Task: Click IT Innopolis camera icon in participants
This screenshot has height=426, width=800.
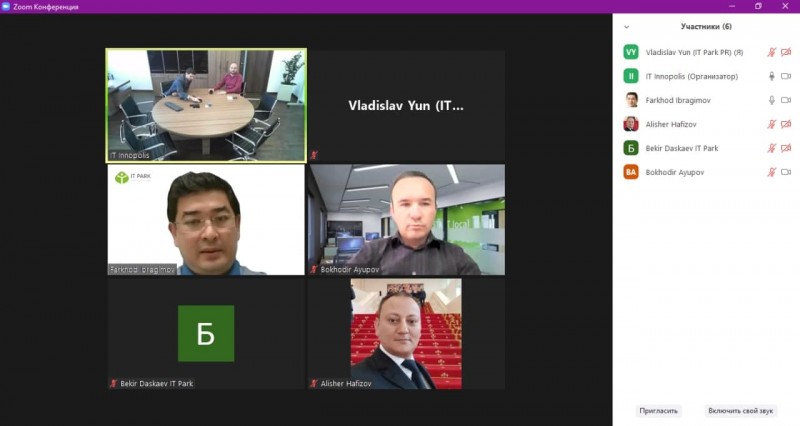Action: pos(786,76)
